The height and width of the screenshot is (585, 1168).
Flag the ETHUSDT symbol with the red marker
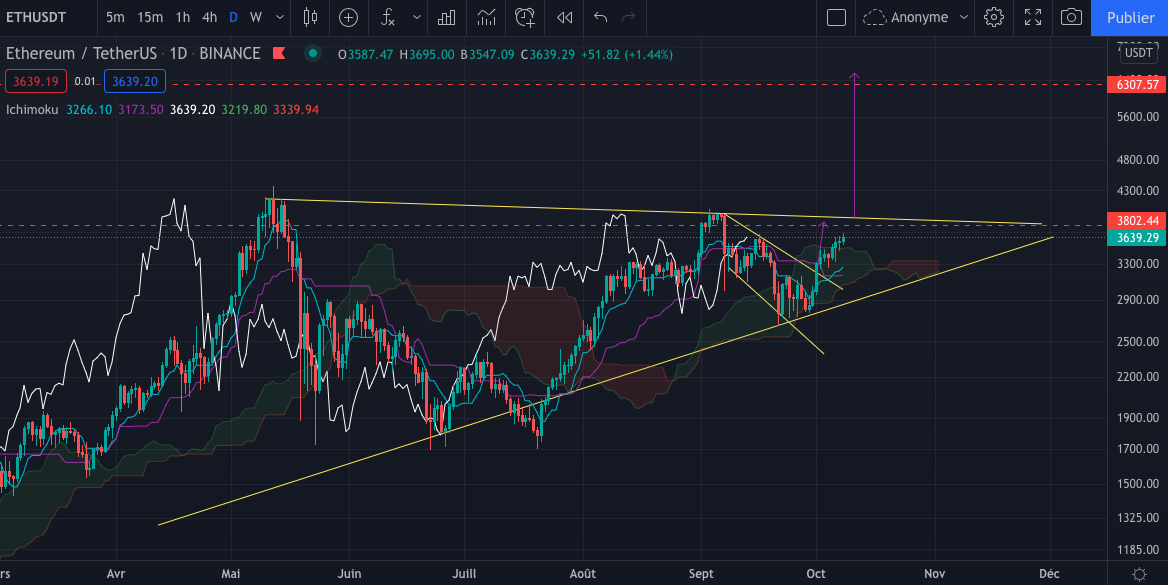point(281,53)
